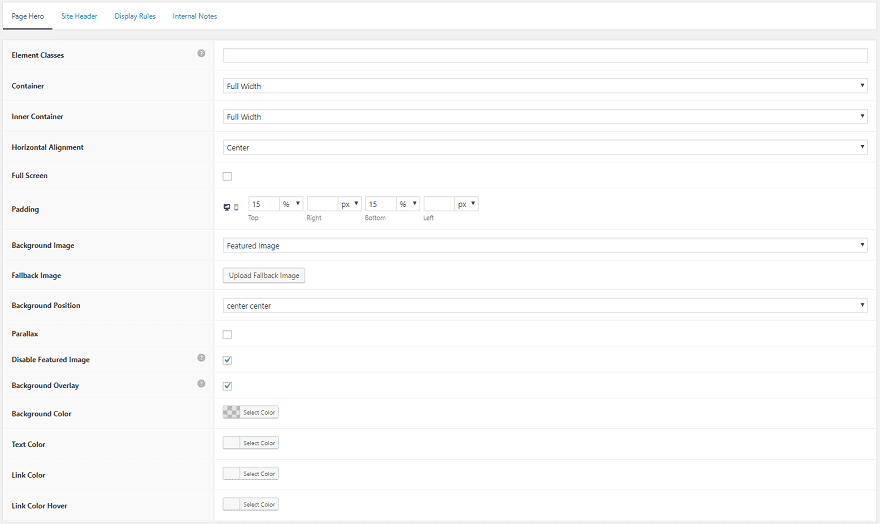This screenshot has height=524, width=880.
Task: Click help icon next to Element Classes
Action: 201,54
